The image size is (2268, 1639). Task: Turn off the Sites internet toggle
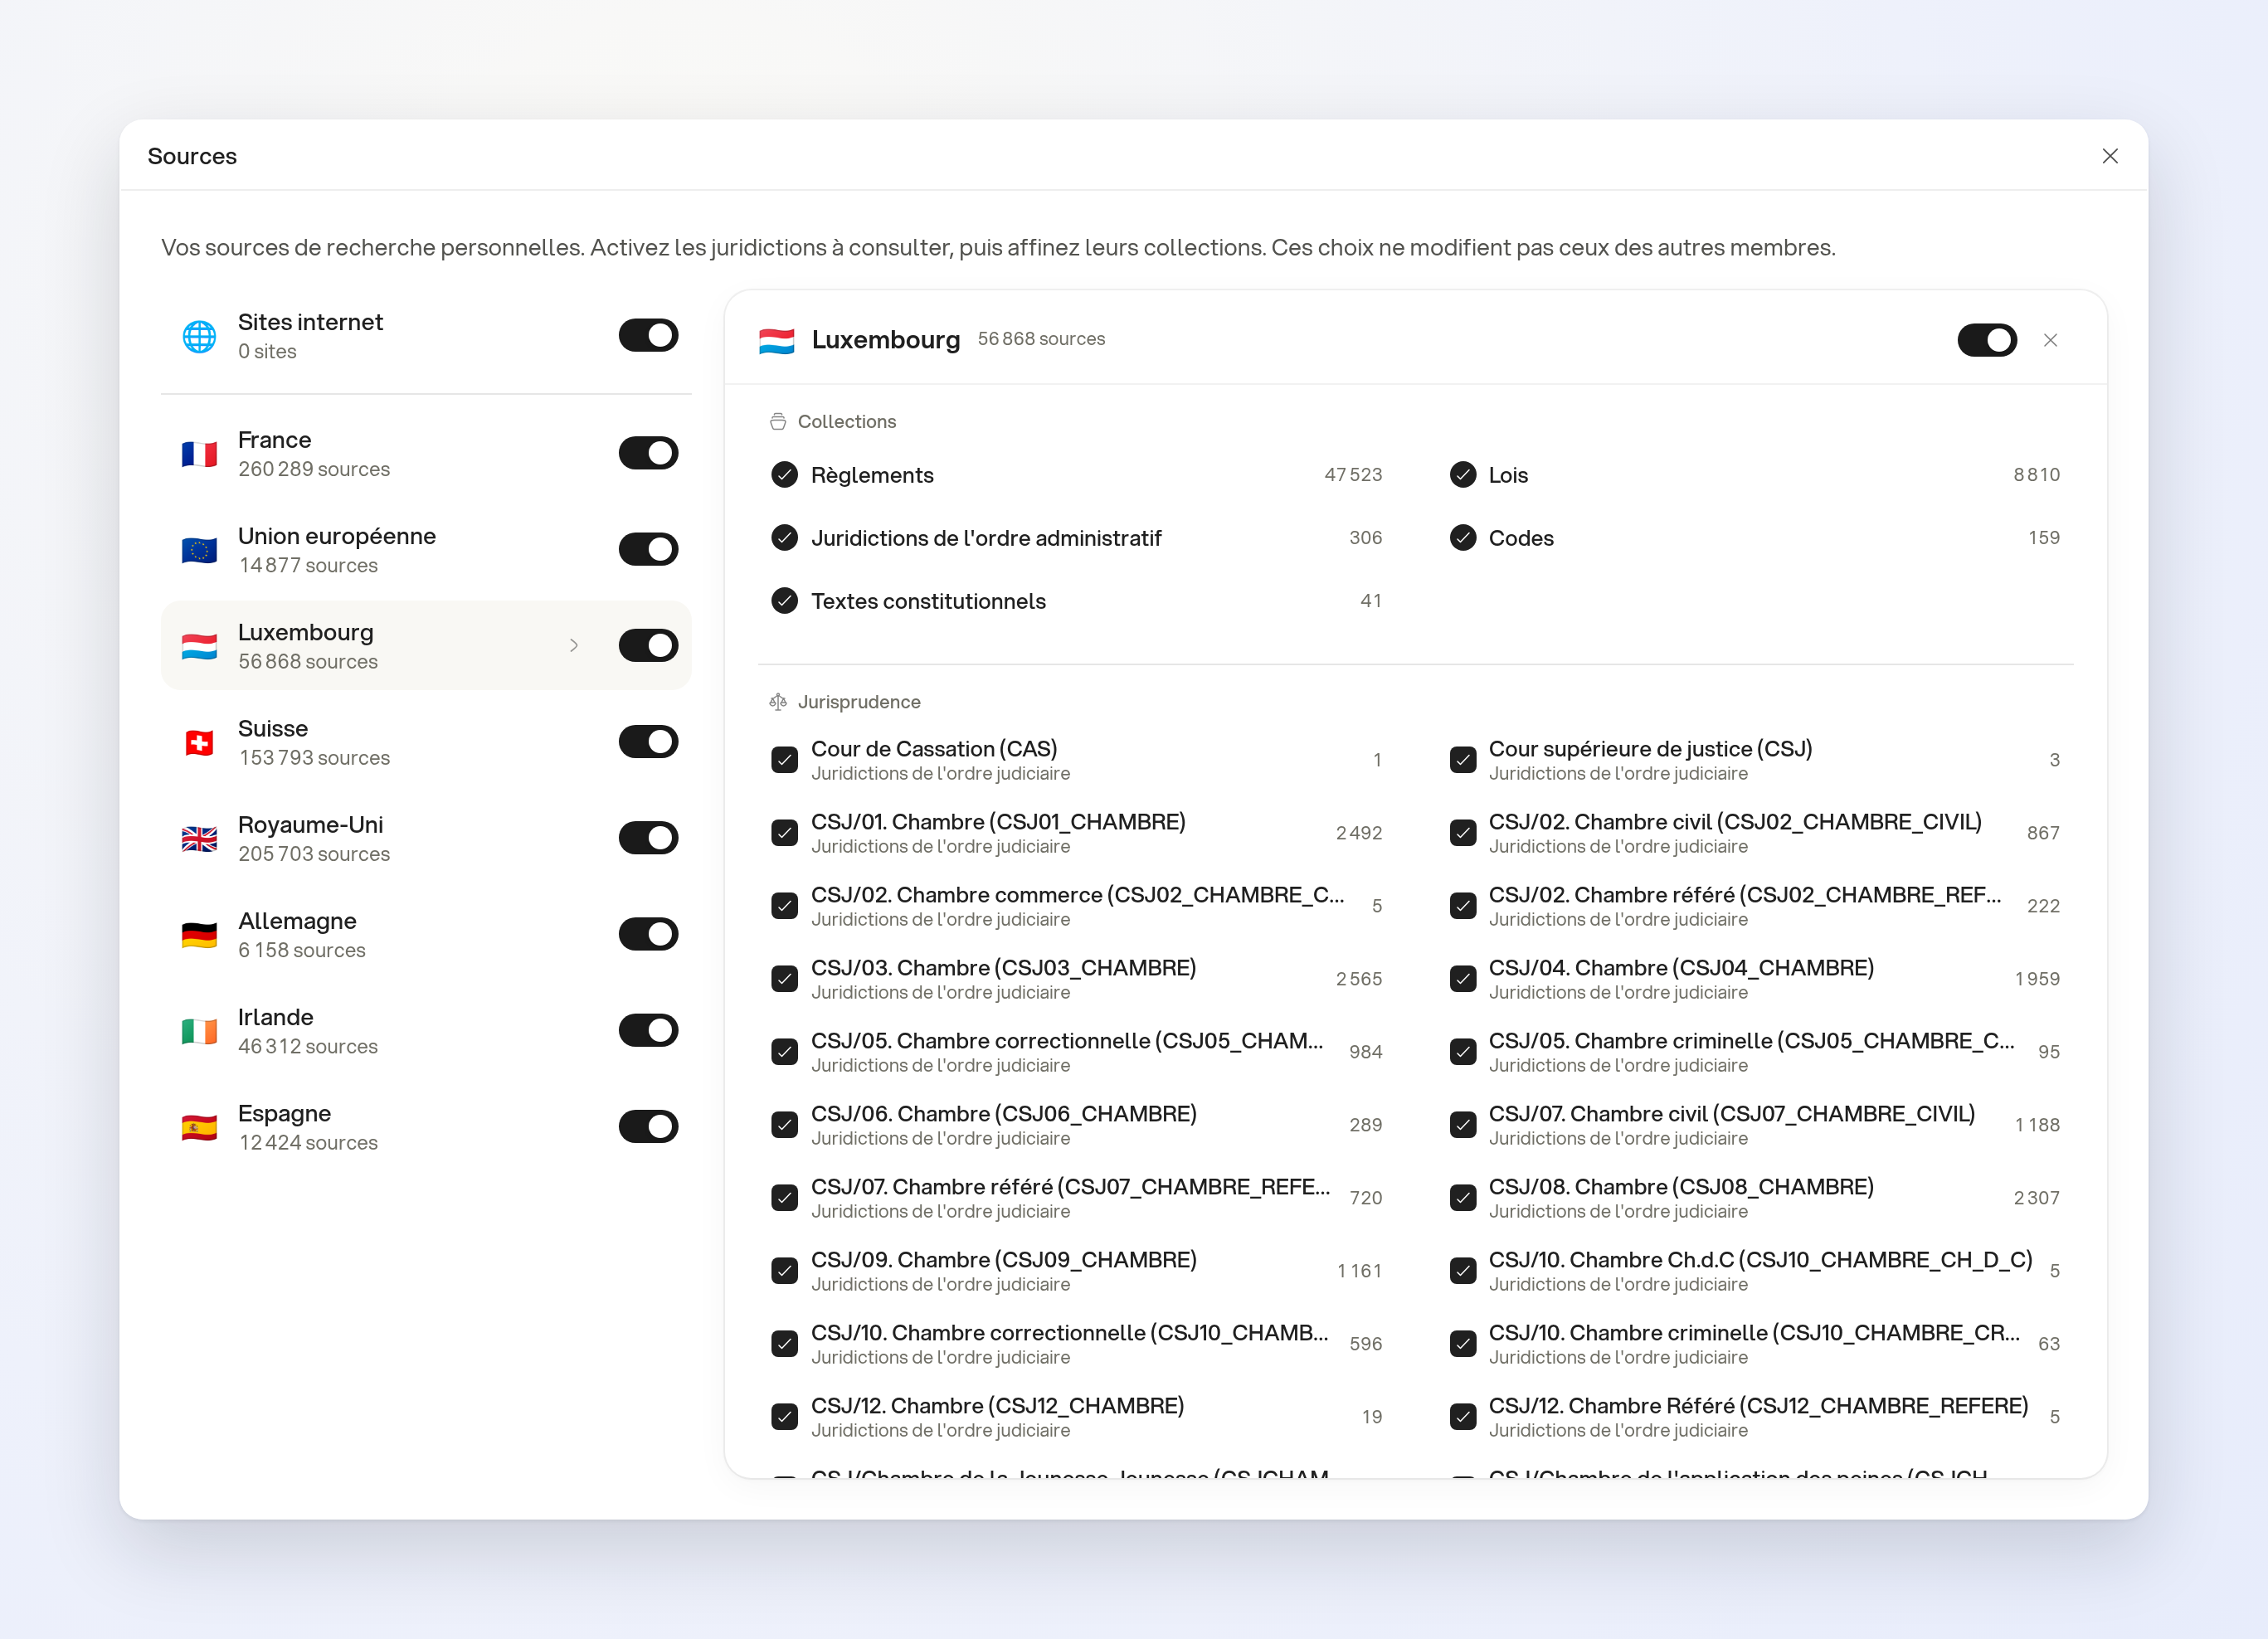tap(648, 336)
